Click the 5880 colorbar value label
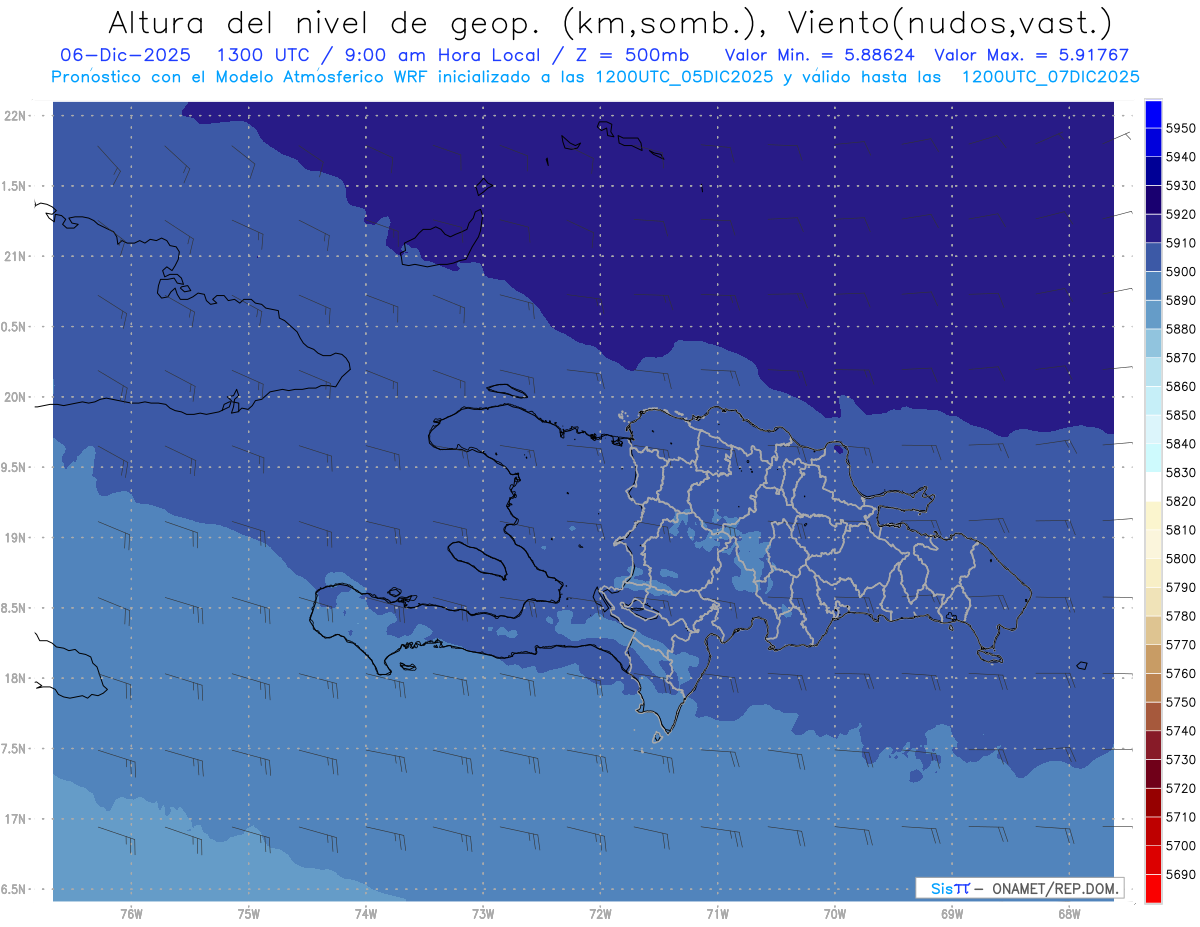 1180,329
